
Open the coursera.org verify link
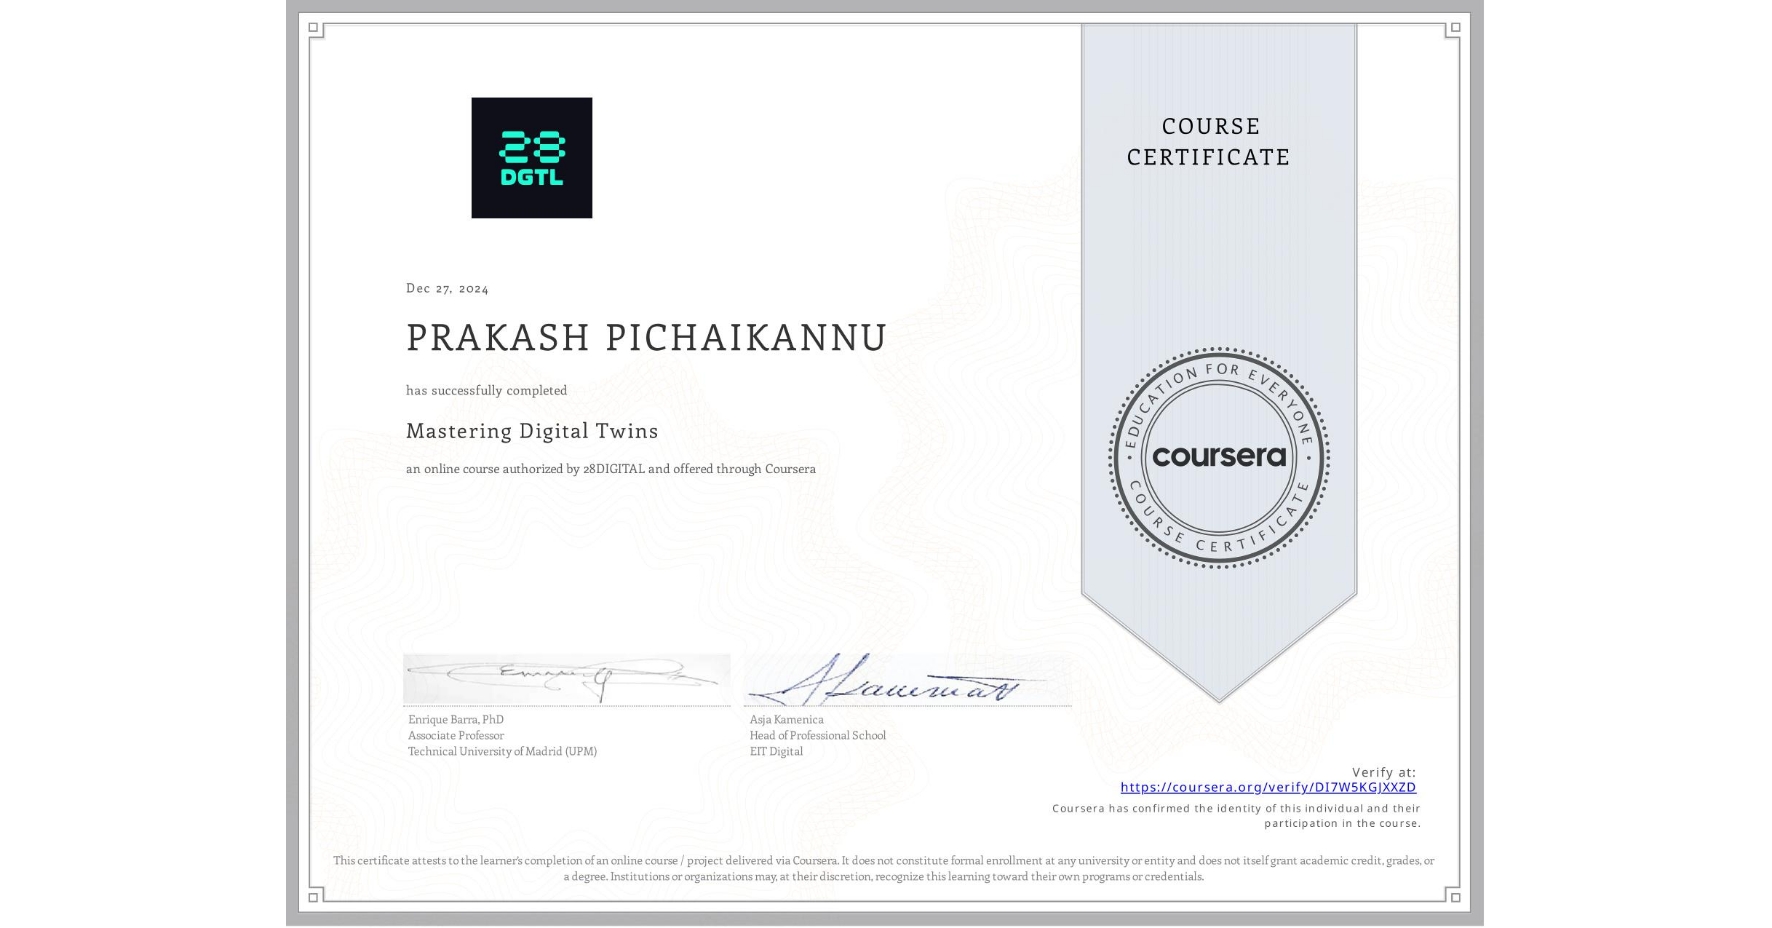pos(1268,787)
